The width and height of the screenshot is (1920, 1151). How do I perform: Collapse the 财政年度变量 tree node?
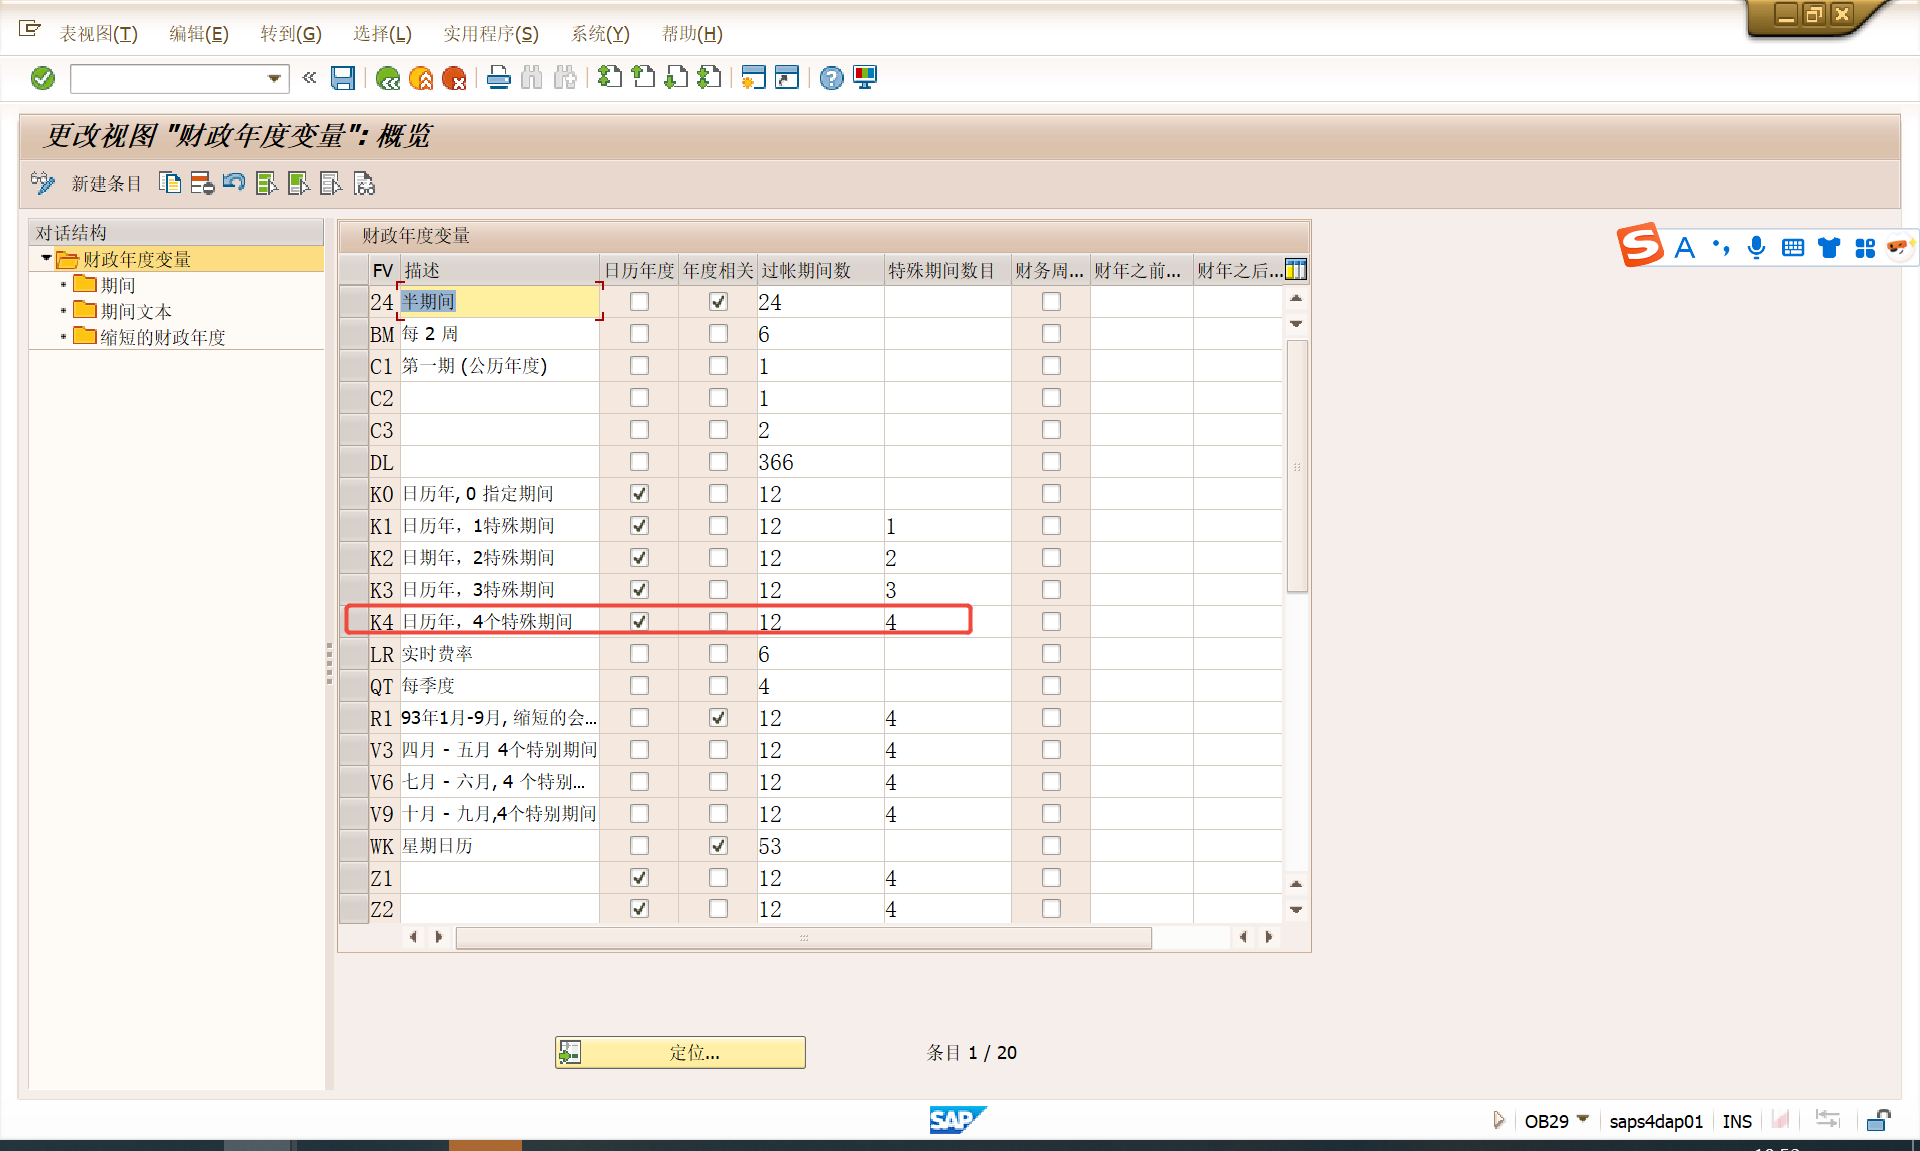[46, 259]
